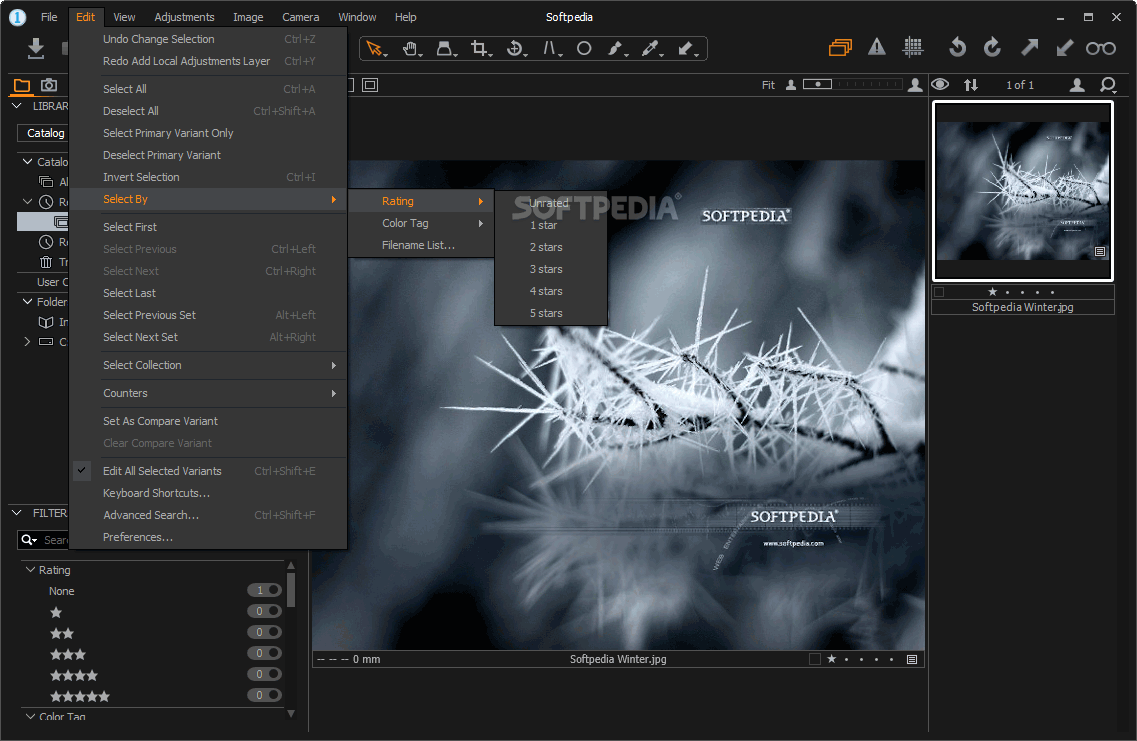The height and width of the screenshot is (741, 1137).
Task: Select the Softpedia Winter.jpg thumbnail
Action: pyautogui.click(x=1022, y=191)
